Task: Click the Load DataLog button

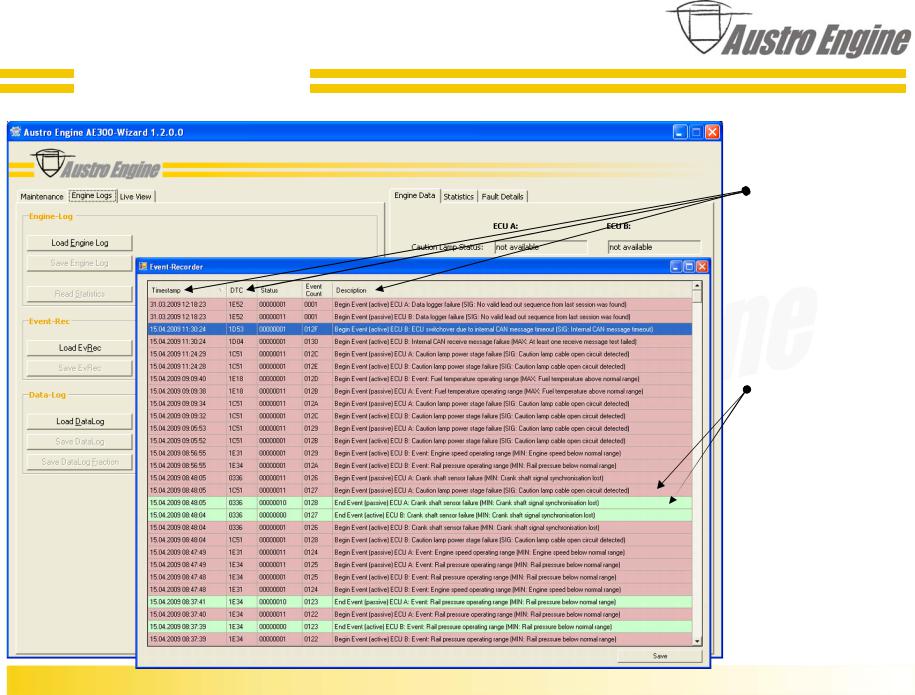Action: click(x=79, y=421)
